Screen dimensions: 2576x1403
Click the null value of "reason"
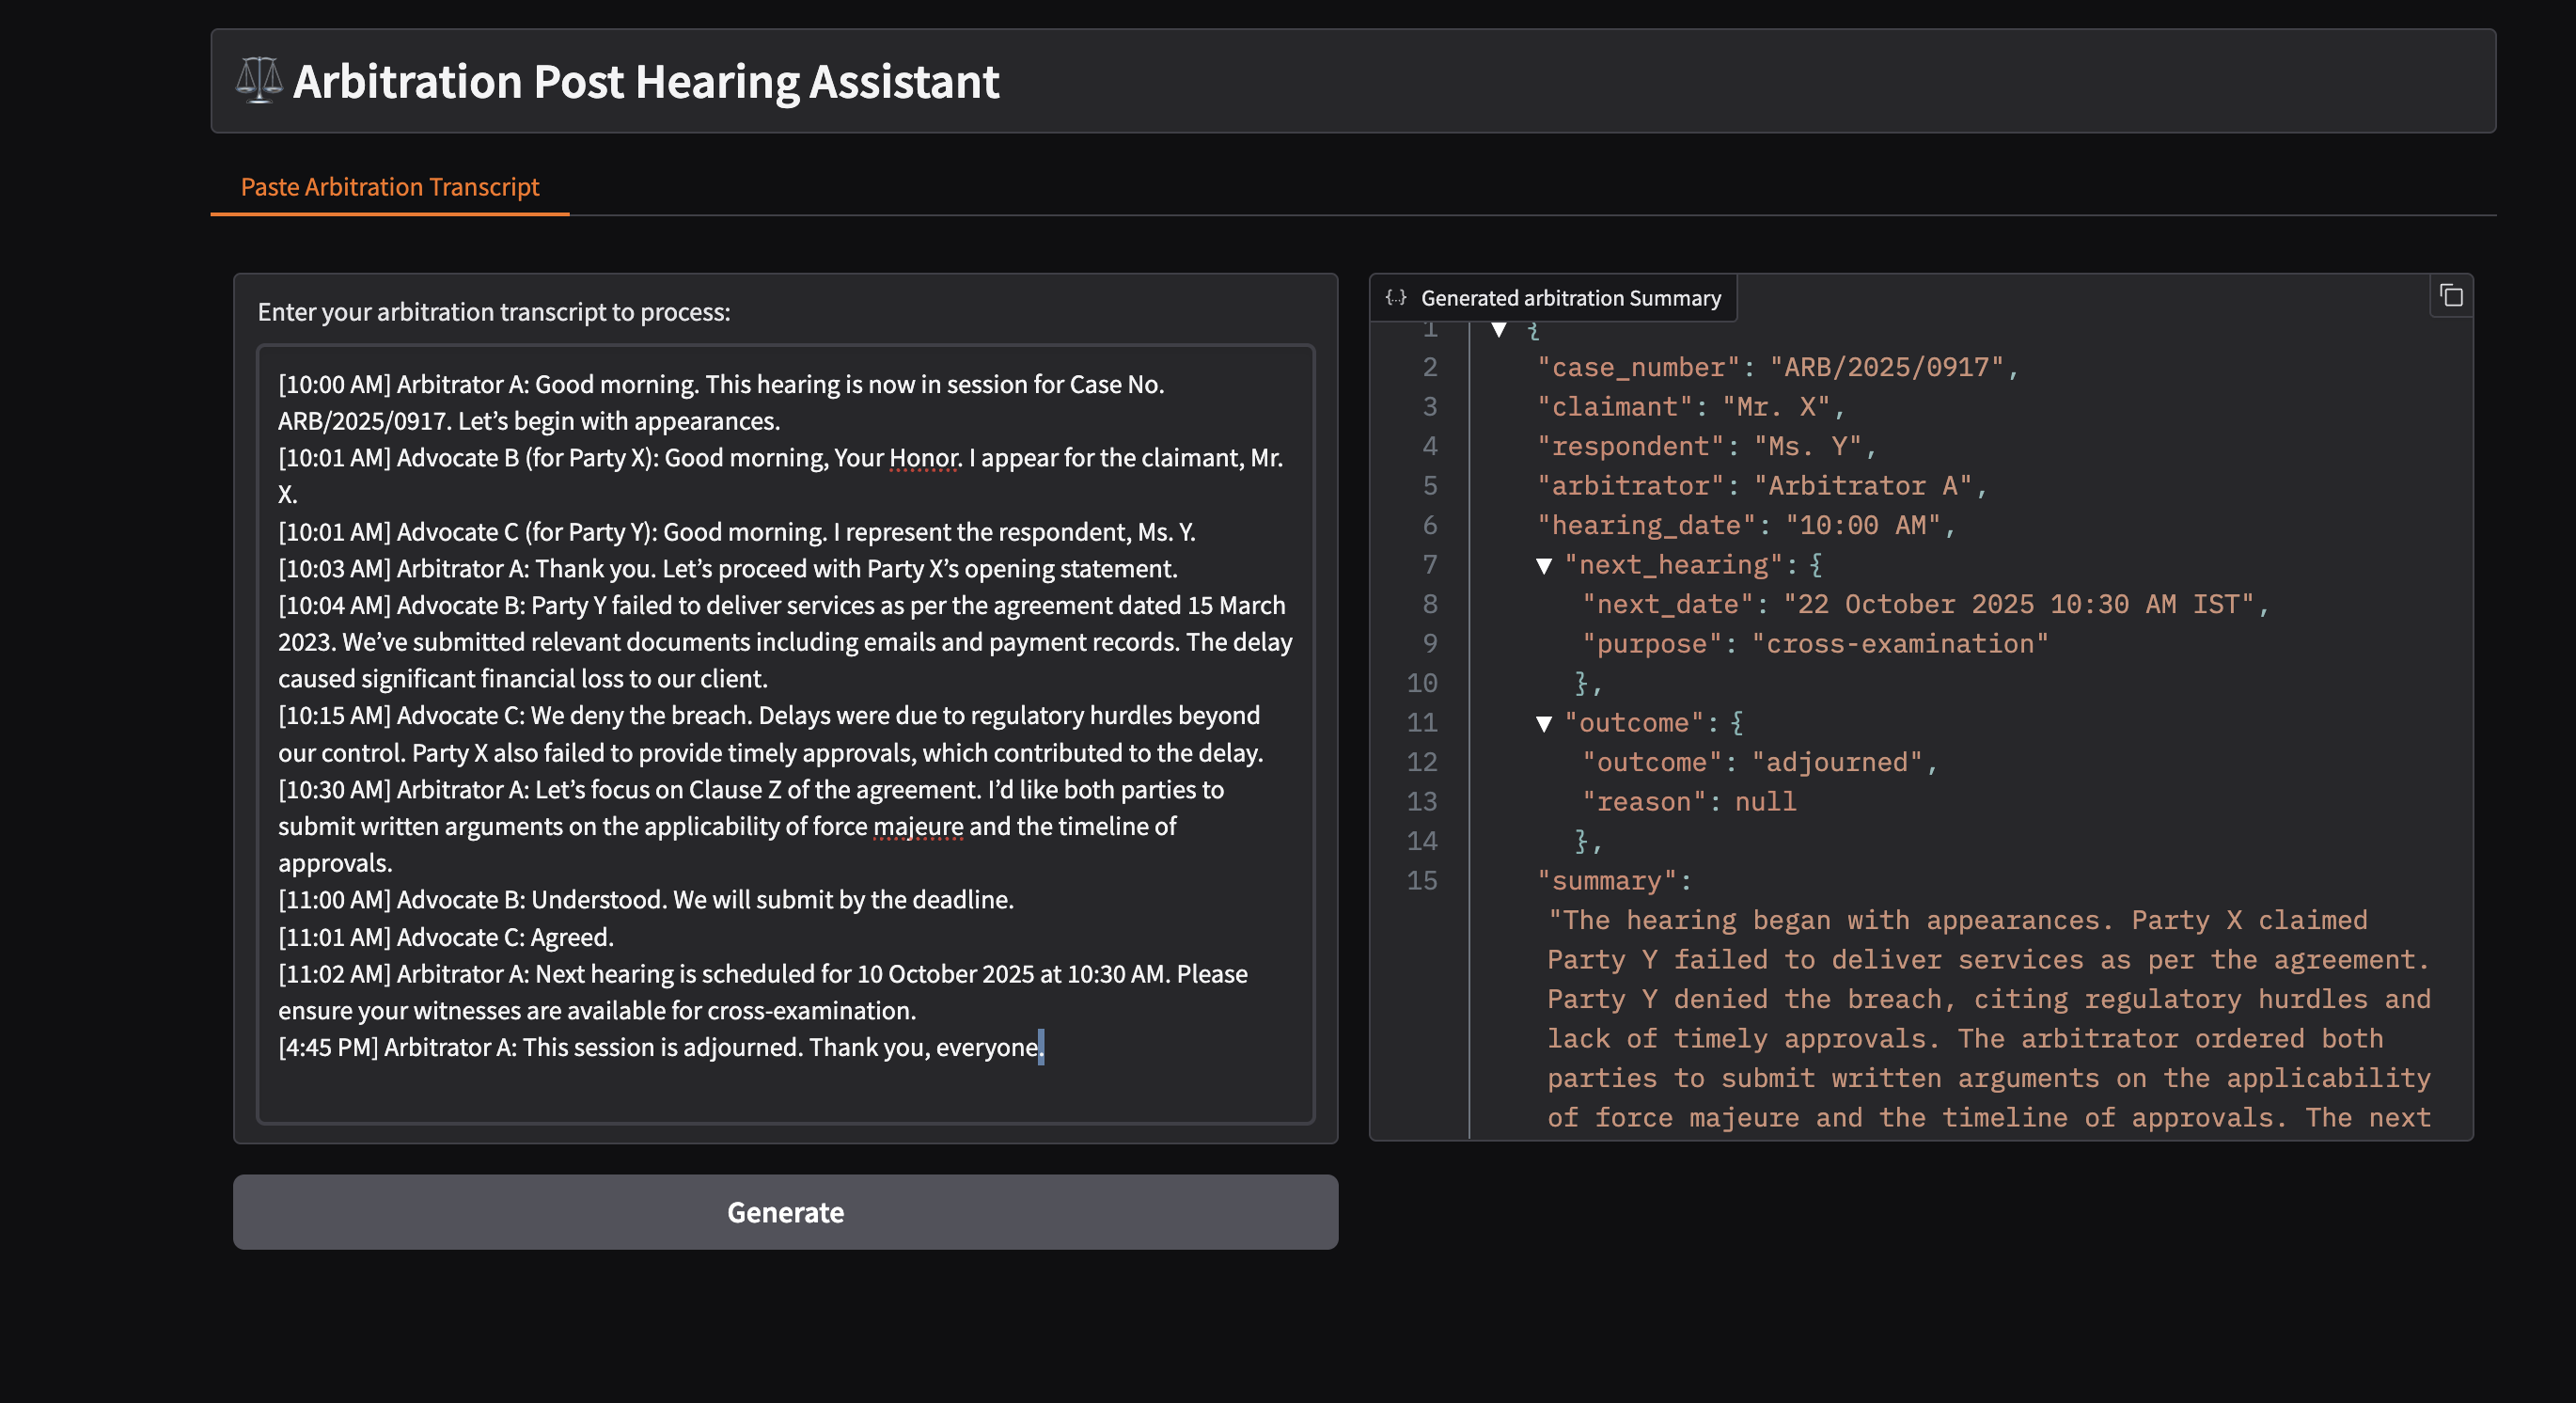point(1765,802)
